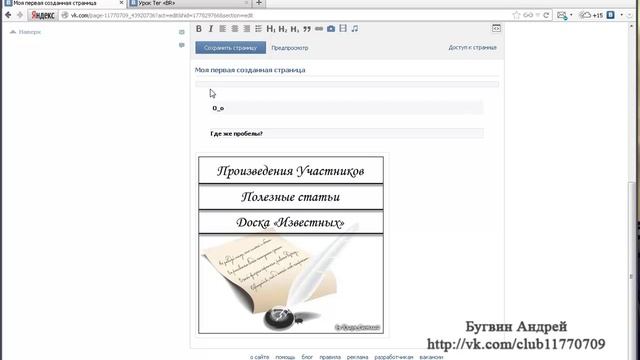Screen dimensions: 640x360
Task: Open the chat bubble icon in sidebar
Action: tap(182, 45)
